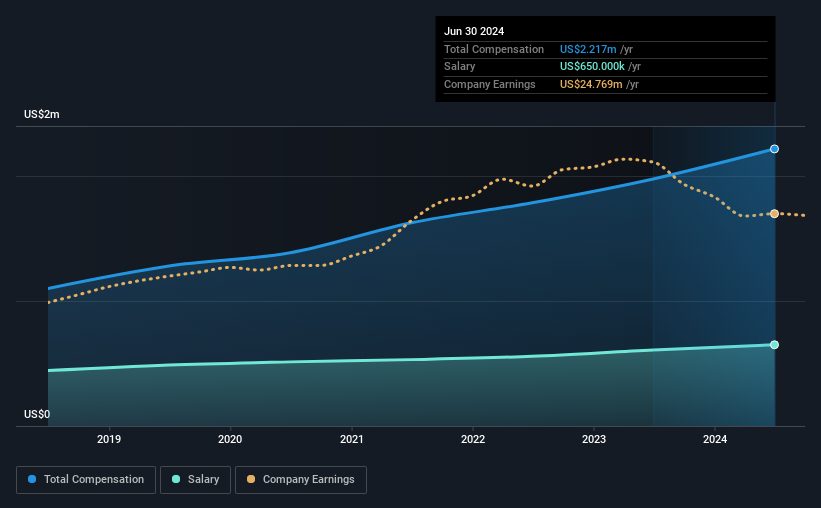The image size is (821, 508).
Task: Click the 2020 x-axis label
Action: tap(230, 439)
